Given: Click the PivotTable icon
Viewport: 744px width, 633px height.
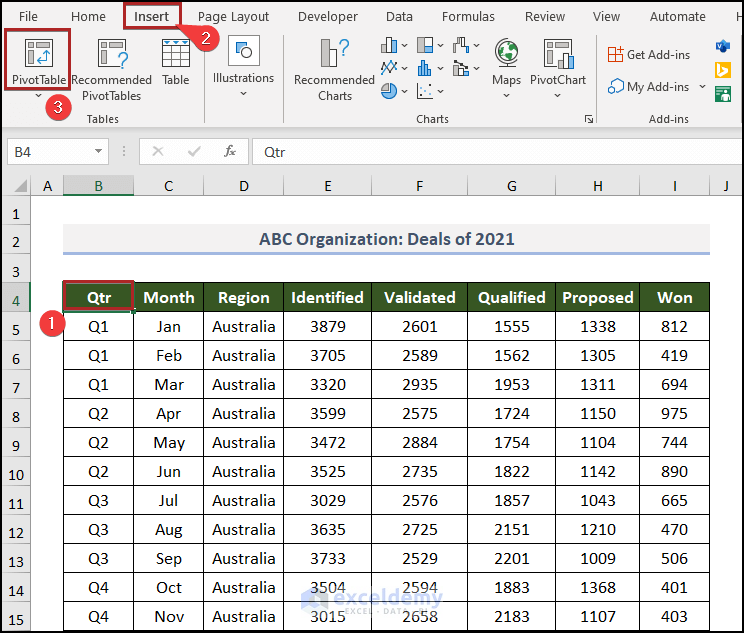Looking at the screenshot, I should [39, 54].
